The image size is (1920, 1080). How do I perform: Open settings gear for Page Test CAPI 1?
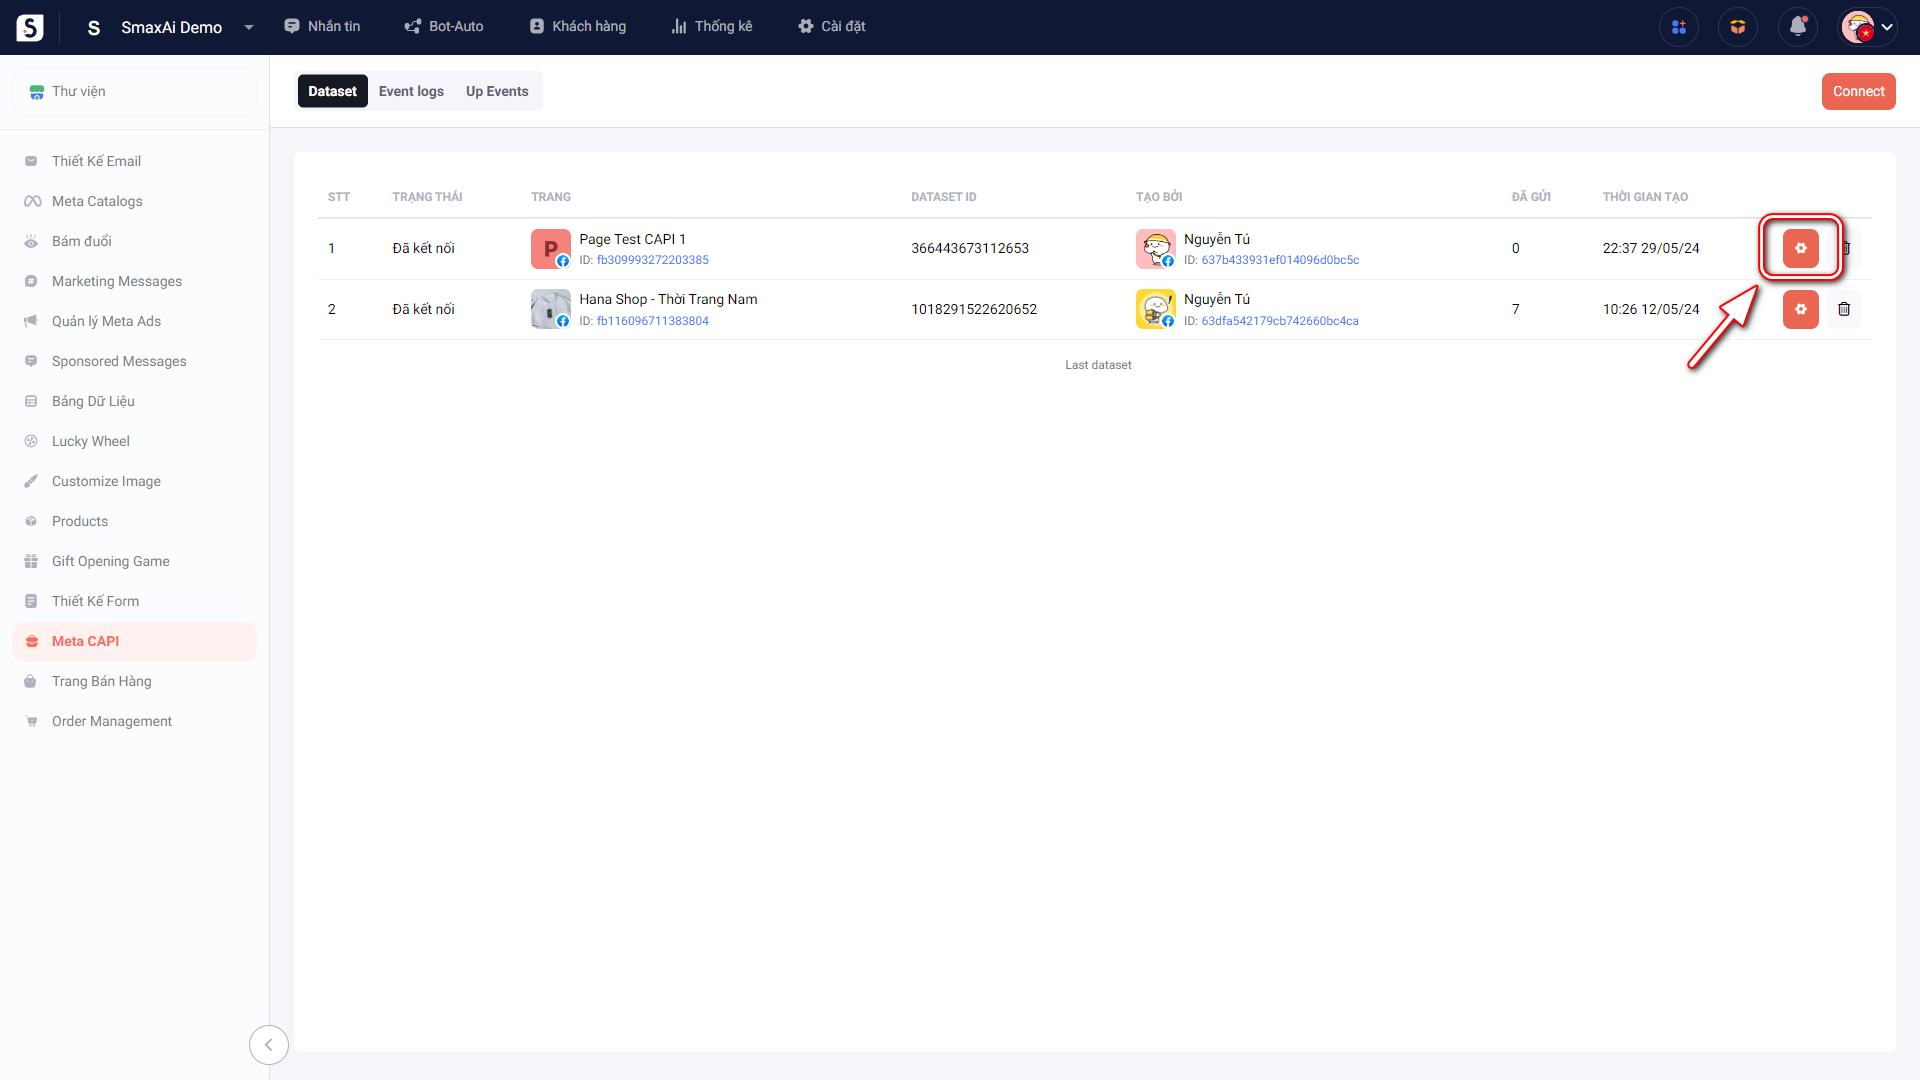[x=1800, y=248]
